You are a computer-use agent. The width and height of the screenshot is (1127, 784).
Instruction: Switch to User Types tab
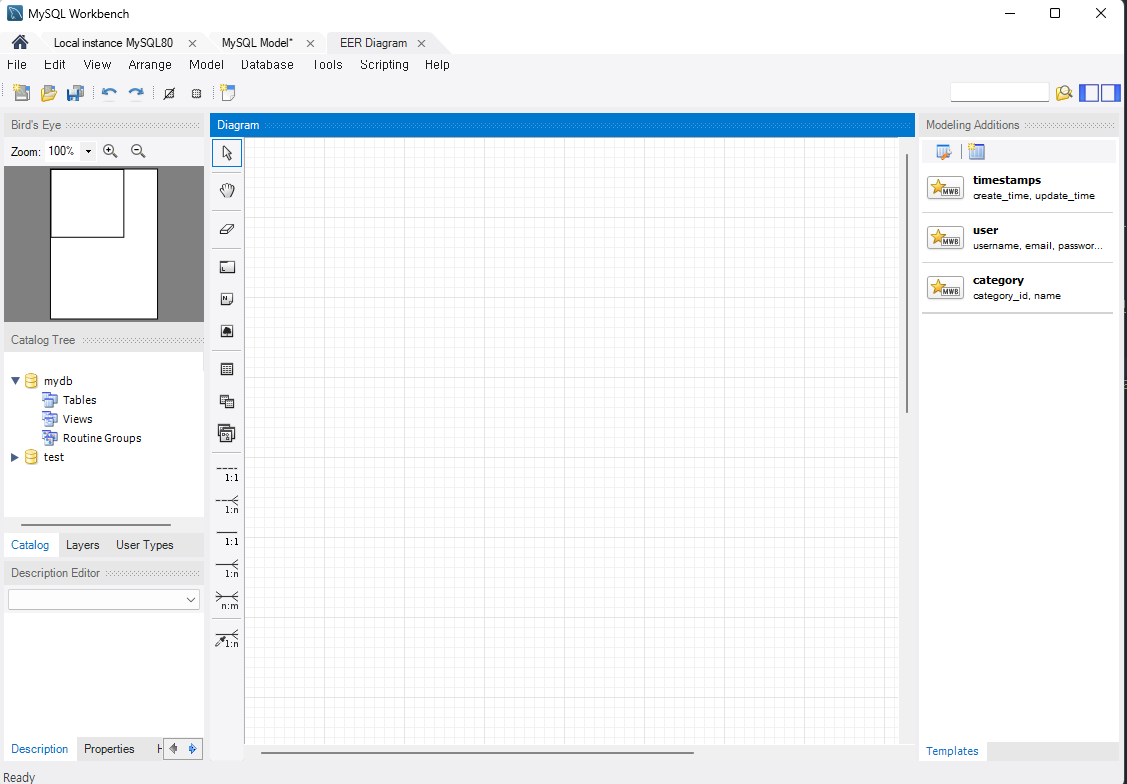(144, 545)
